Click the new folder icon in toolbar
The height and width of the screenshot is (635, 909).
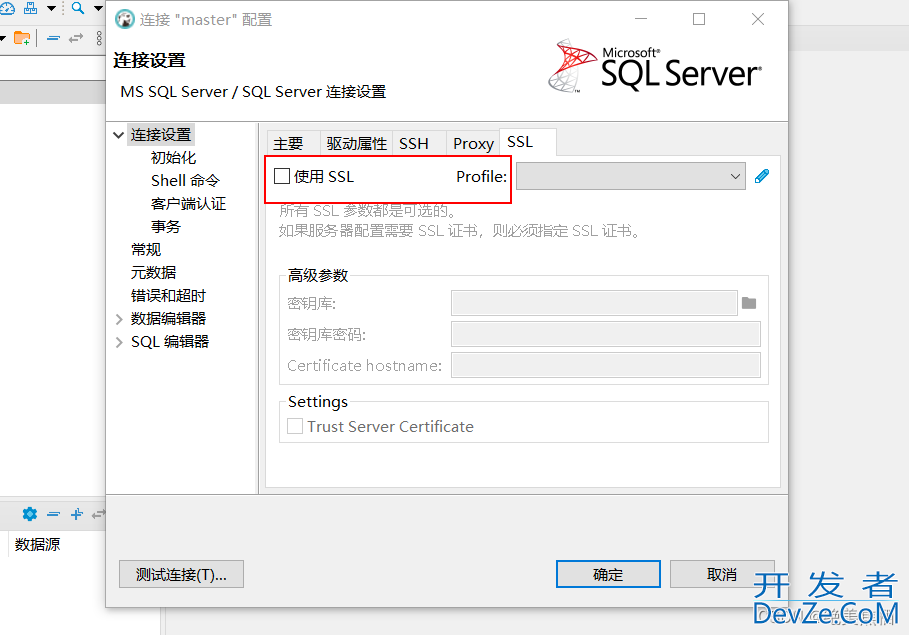coord(22,38)
